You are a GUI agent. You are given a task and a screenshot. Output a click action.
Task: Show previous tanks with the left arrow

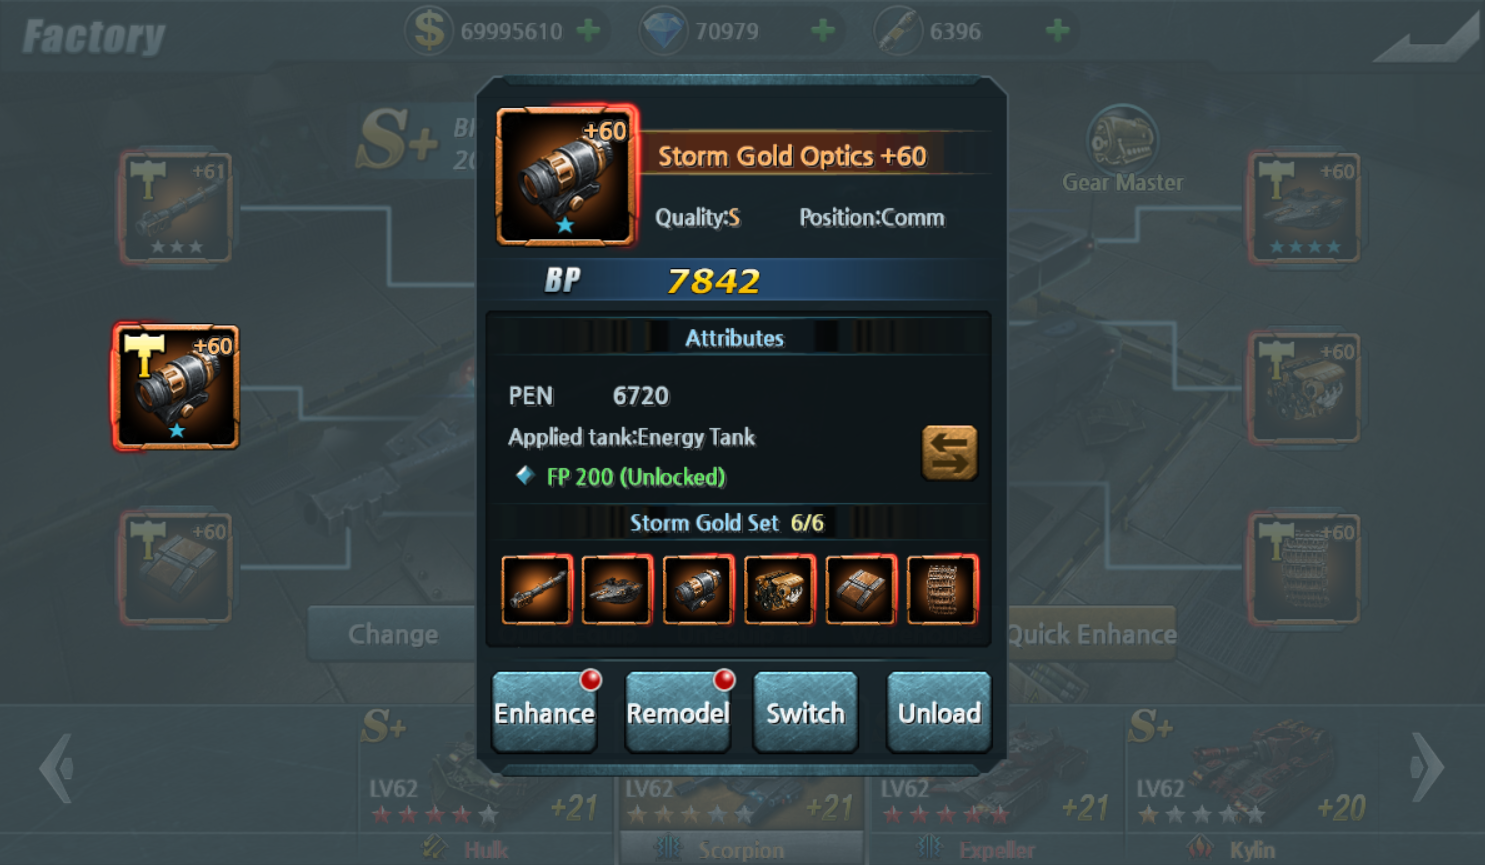click(x=56, y=768)
